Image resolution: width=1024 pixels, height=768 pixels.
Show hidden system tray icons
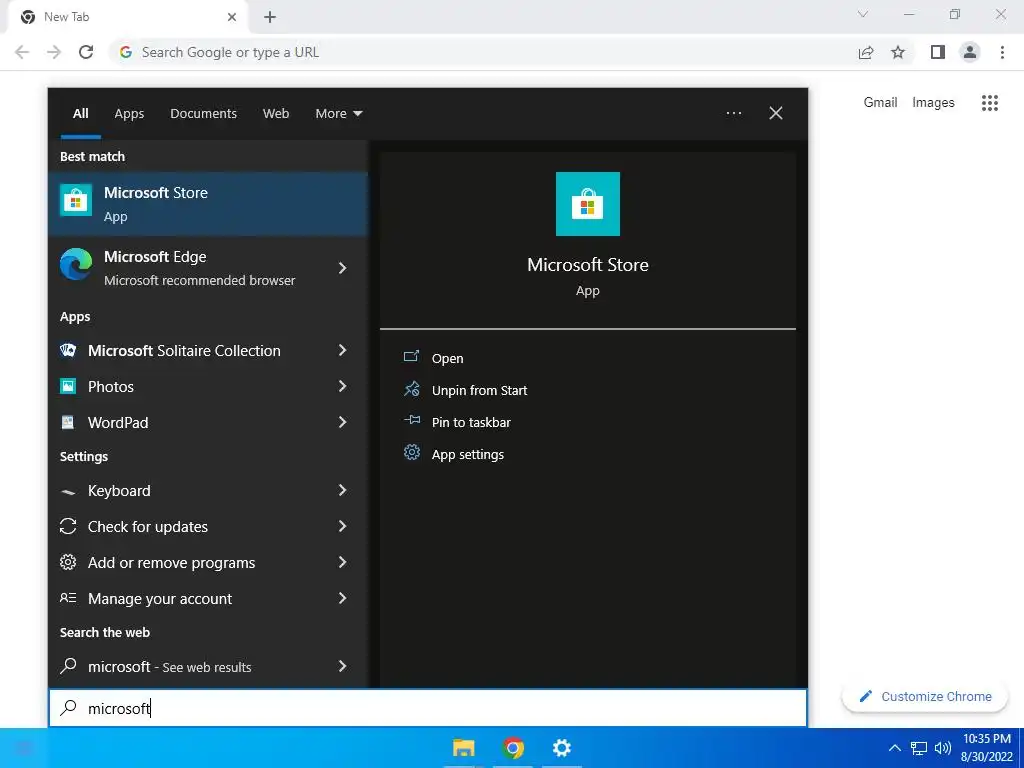(895, 748)
